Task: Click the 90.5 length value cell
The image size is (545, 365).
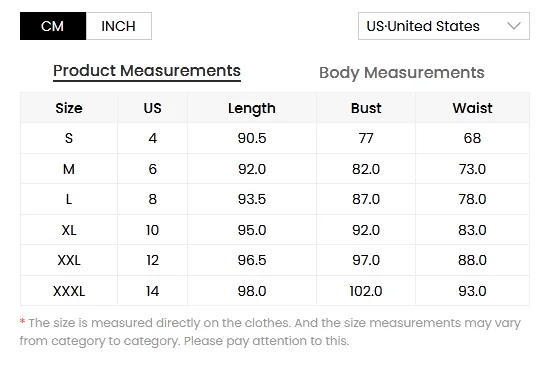Action: point(252,138)
